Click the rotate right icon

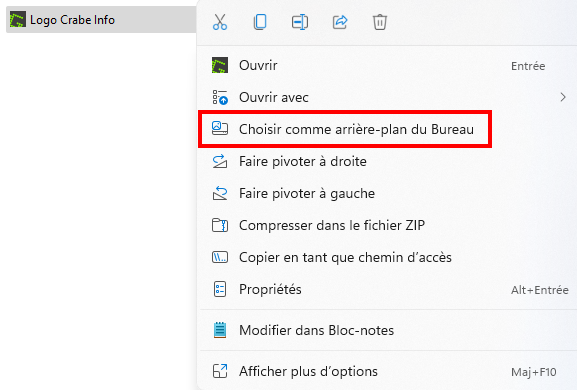point(220,162)
